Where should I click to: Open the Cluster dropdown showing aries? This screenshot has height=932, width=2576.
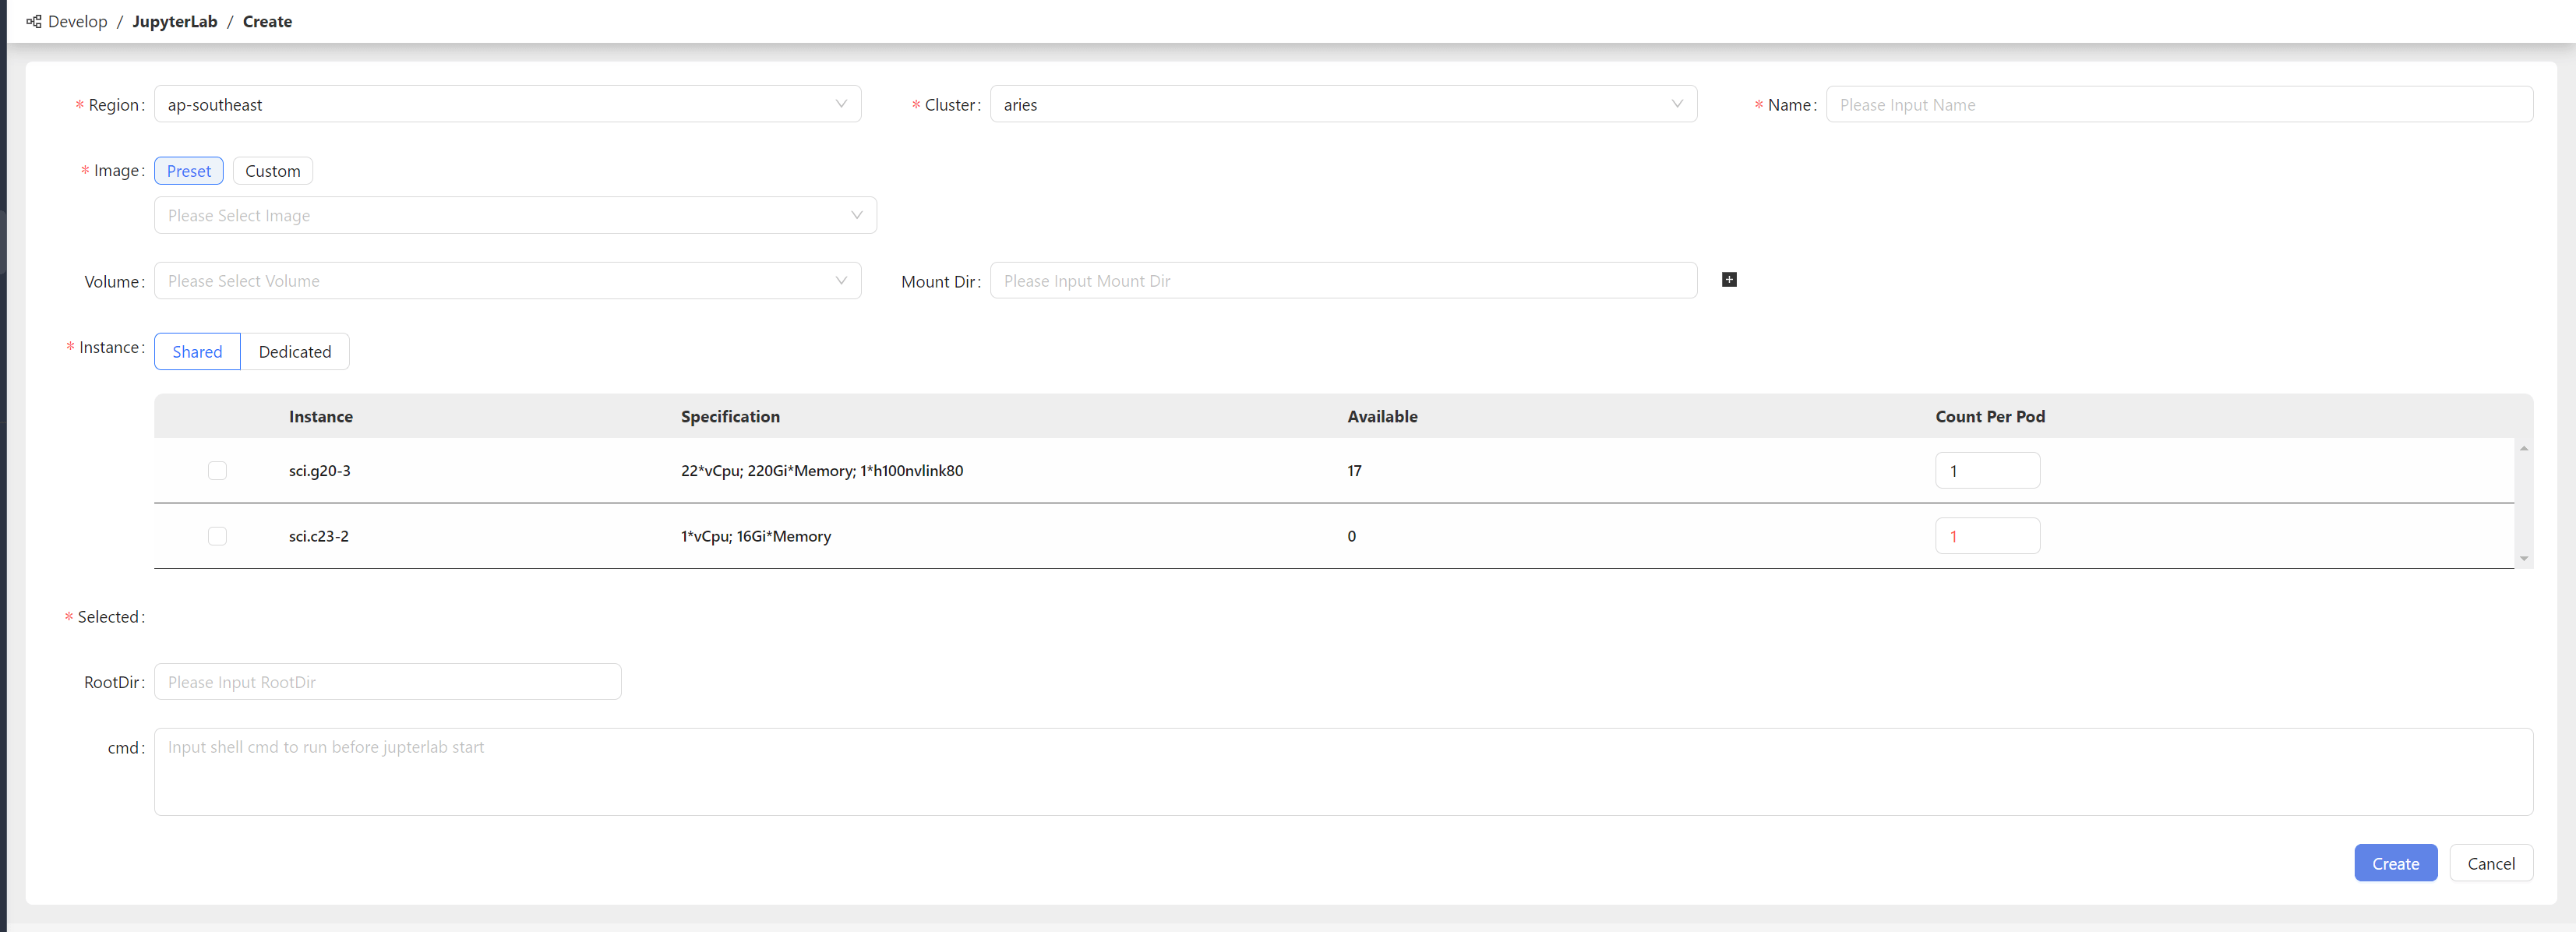pyautogui.click(x=1343, y=104)
